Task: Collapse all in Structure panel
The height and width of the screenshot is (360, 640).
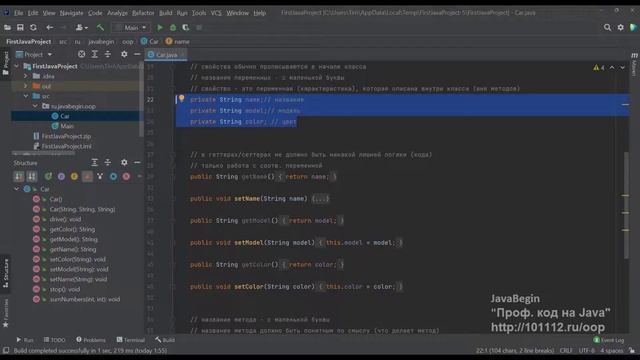Action: pos(108,162)
